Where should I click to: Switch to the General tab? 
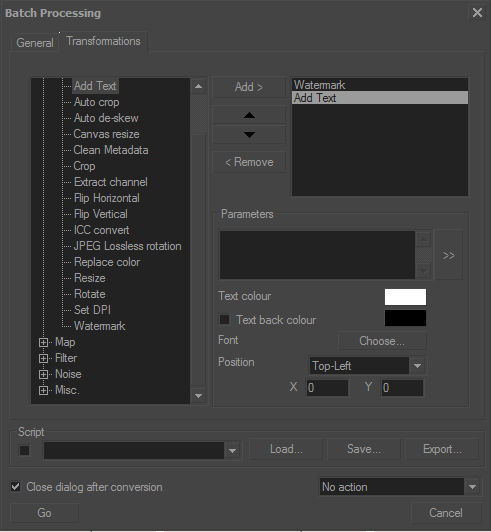point(35,43)
